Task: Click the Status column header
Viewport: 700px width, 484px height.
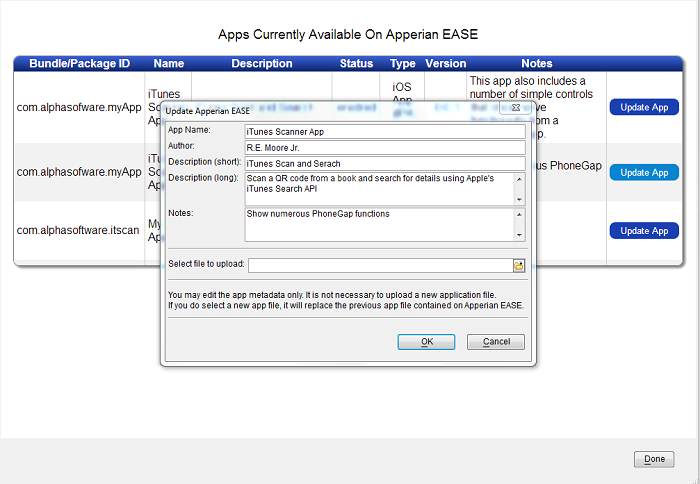Action: click(356, 63)
